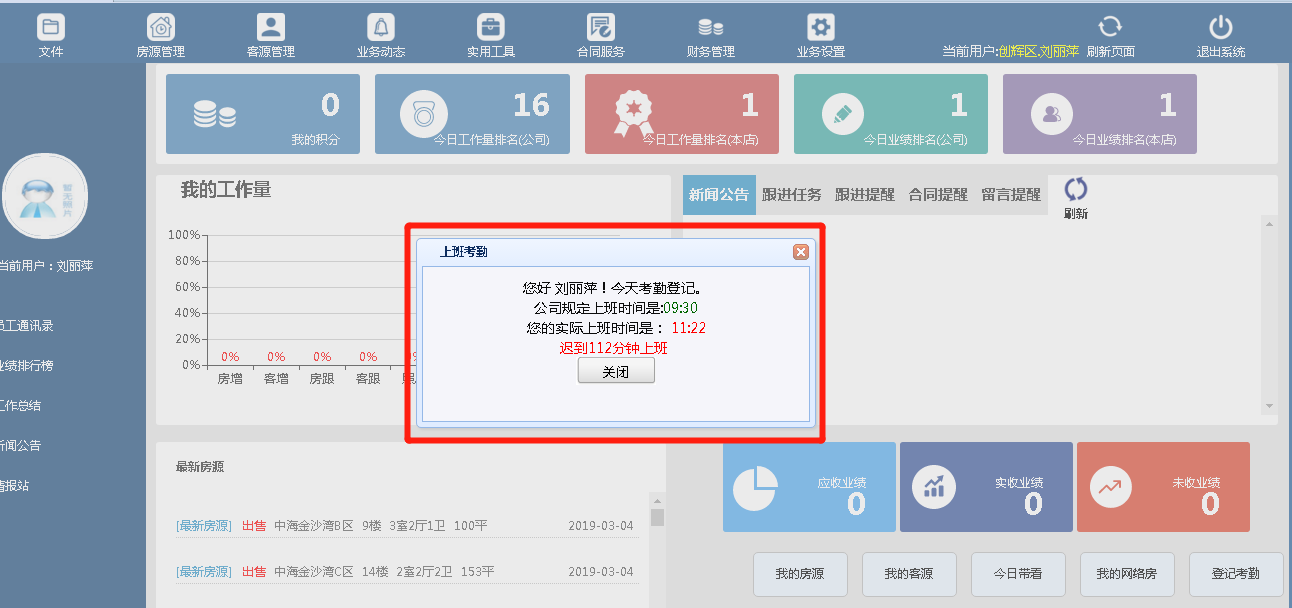Click the 登记考勤 button
1292x608 pixels.
[x=1235, y=574]
